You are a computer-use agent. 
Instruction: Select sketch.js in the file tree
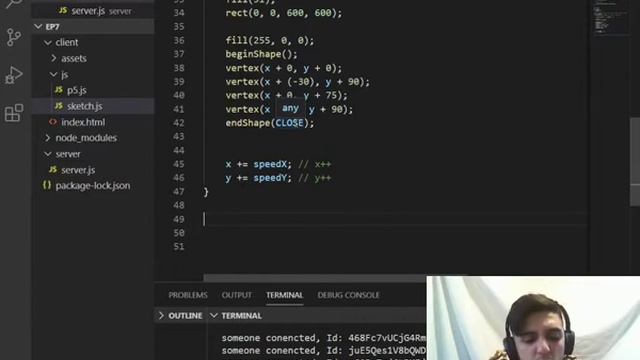tap(84, 106)
